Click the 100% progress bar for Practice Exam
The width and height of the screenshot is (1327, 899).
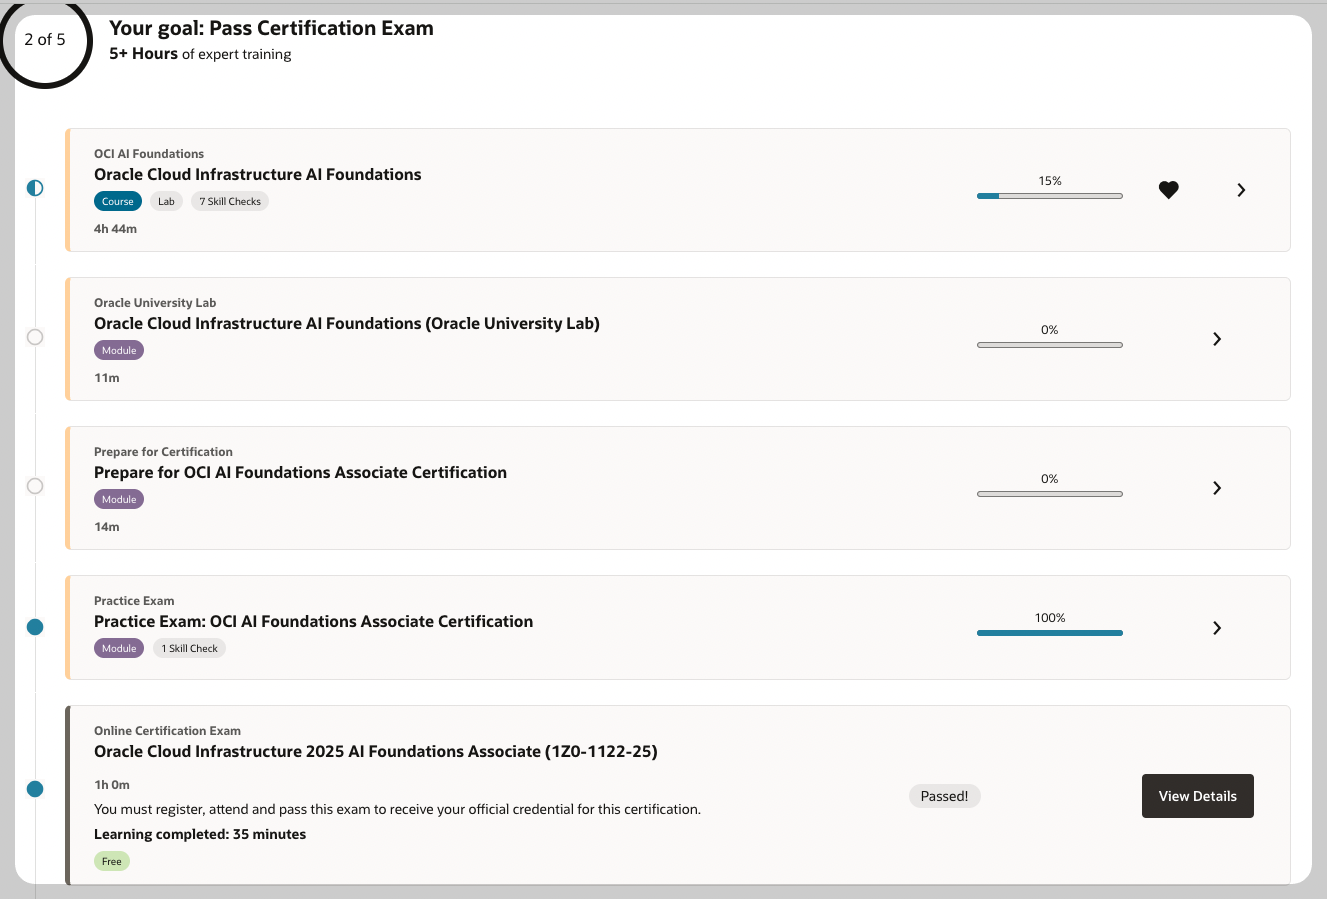click(x=1049, y=633)
